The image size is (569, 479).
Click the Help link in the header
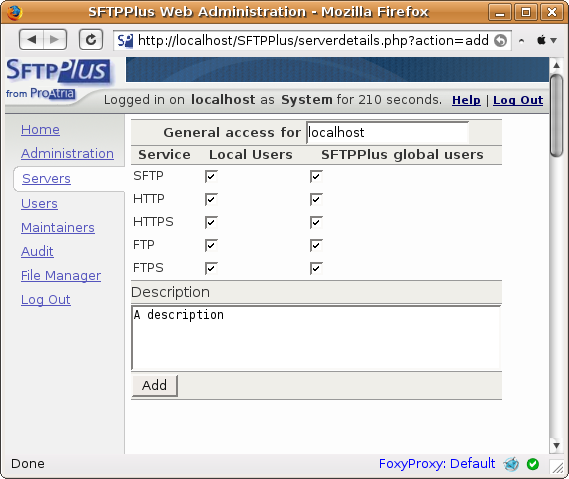point(466,100)
